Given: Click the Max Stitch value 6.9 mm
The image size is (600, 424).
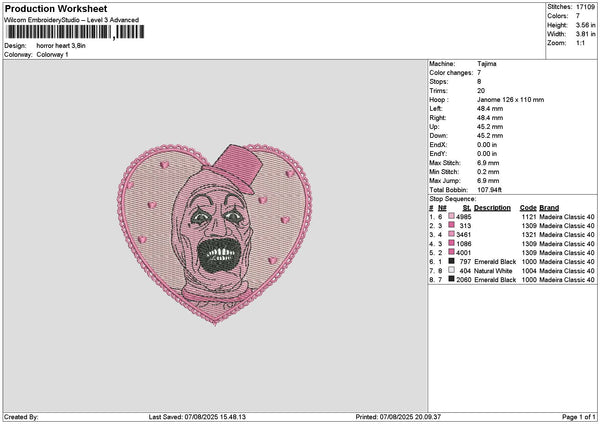Looking at the screenshot, I should click(488, 163).
